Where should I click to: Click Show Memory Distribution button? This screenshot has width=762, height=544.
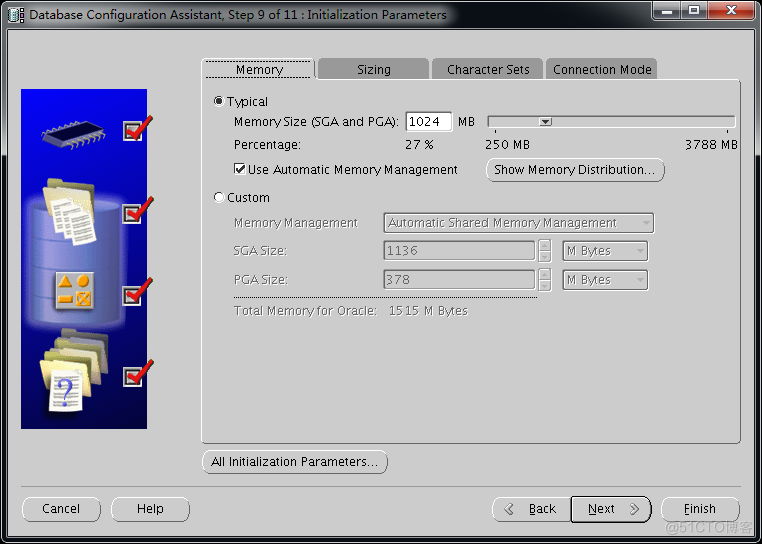coord(575,170)
